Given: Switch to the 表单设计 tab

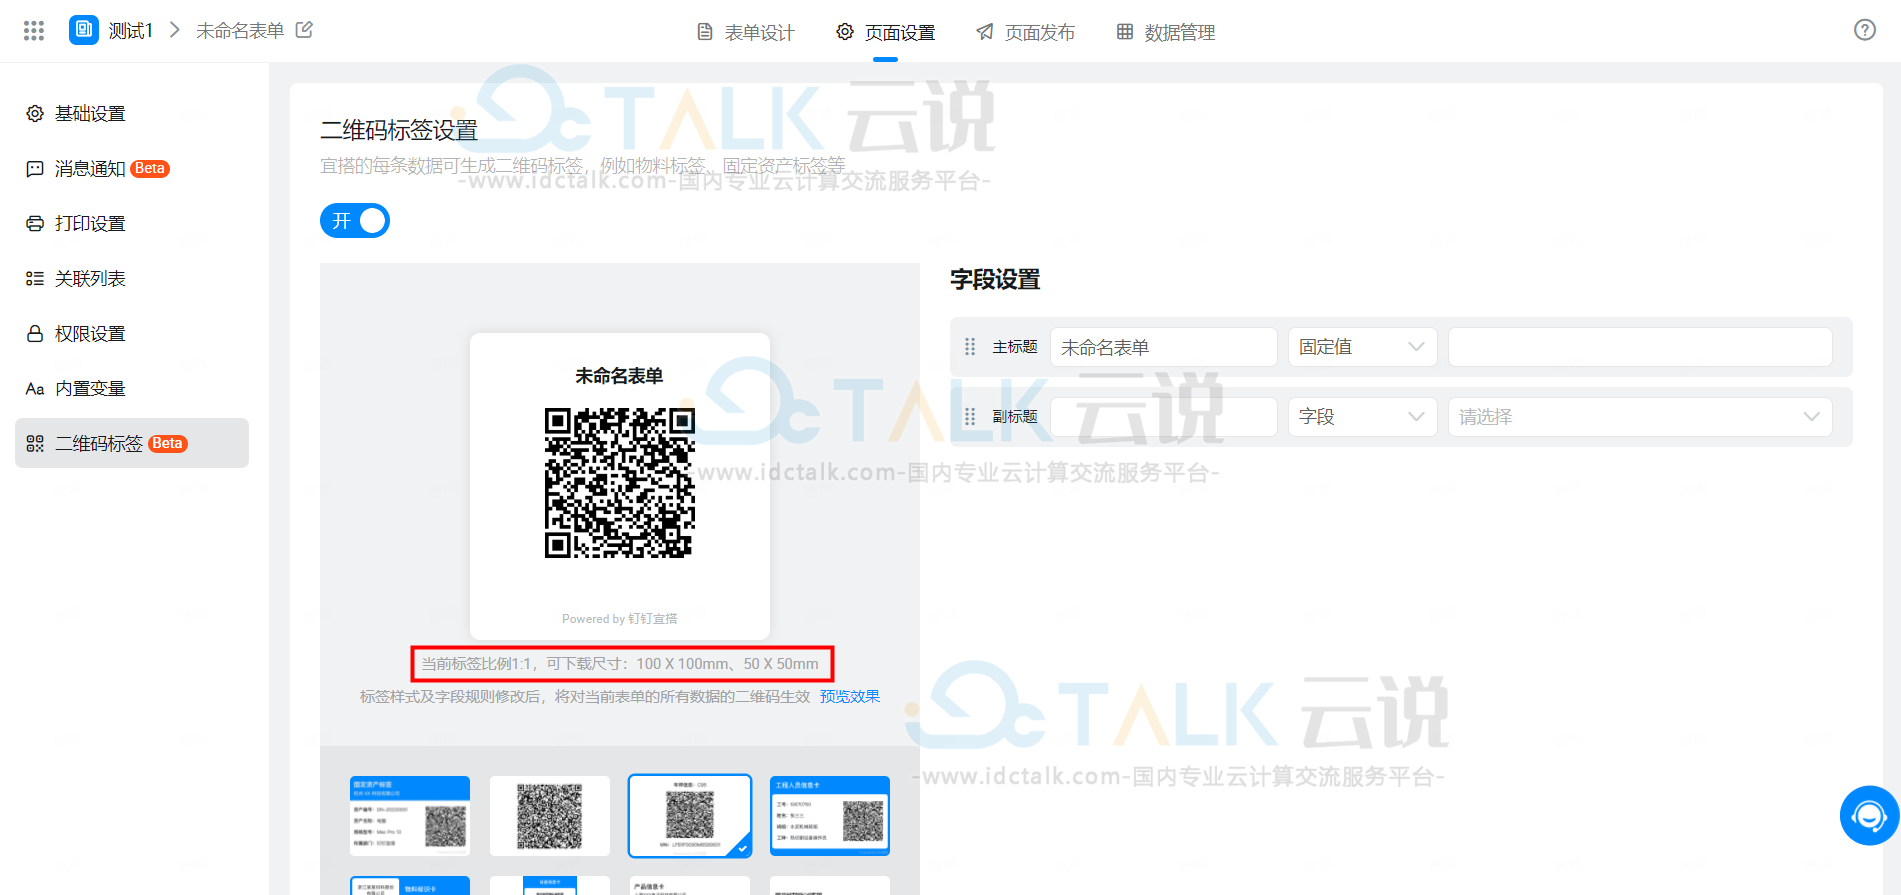Looking at the screenshot, I should pos(746,32).
